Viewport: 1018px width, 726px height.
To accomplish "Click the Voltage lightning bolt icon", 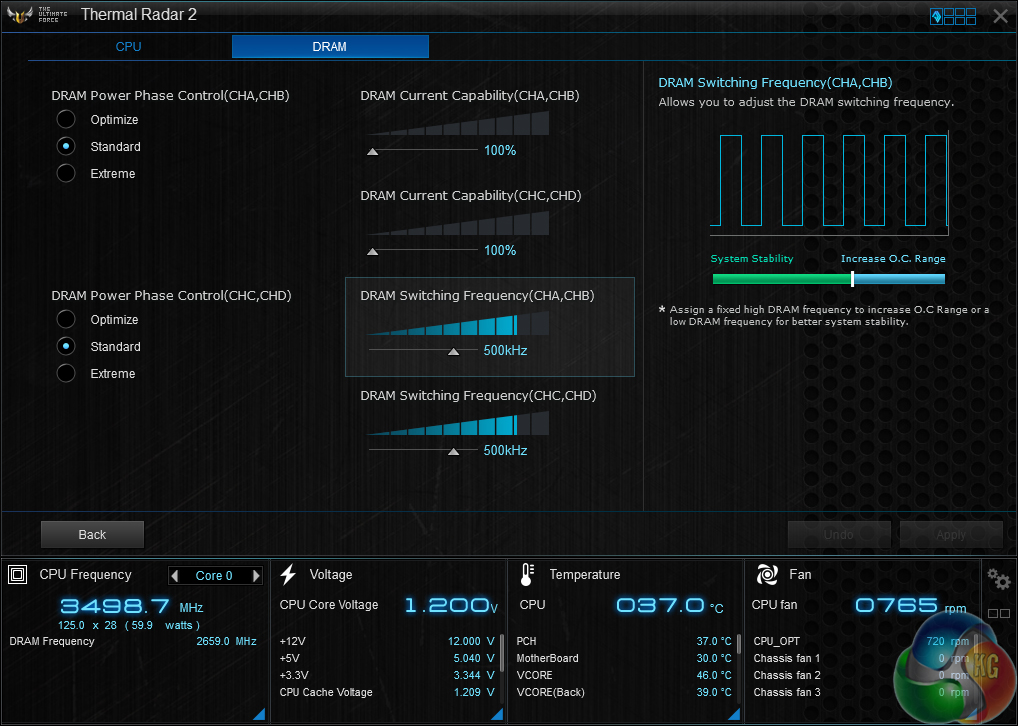I will tap(288, 575).
